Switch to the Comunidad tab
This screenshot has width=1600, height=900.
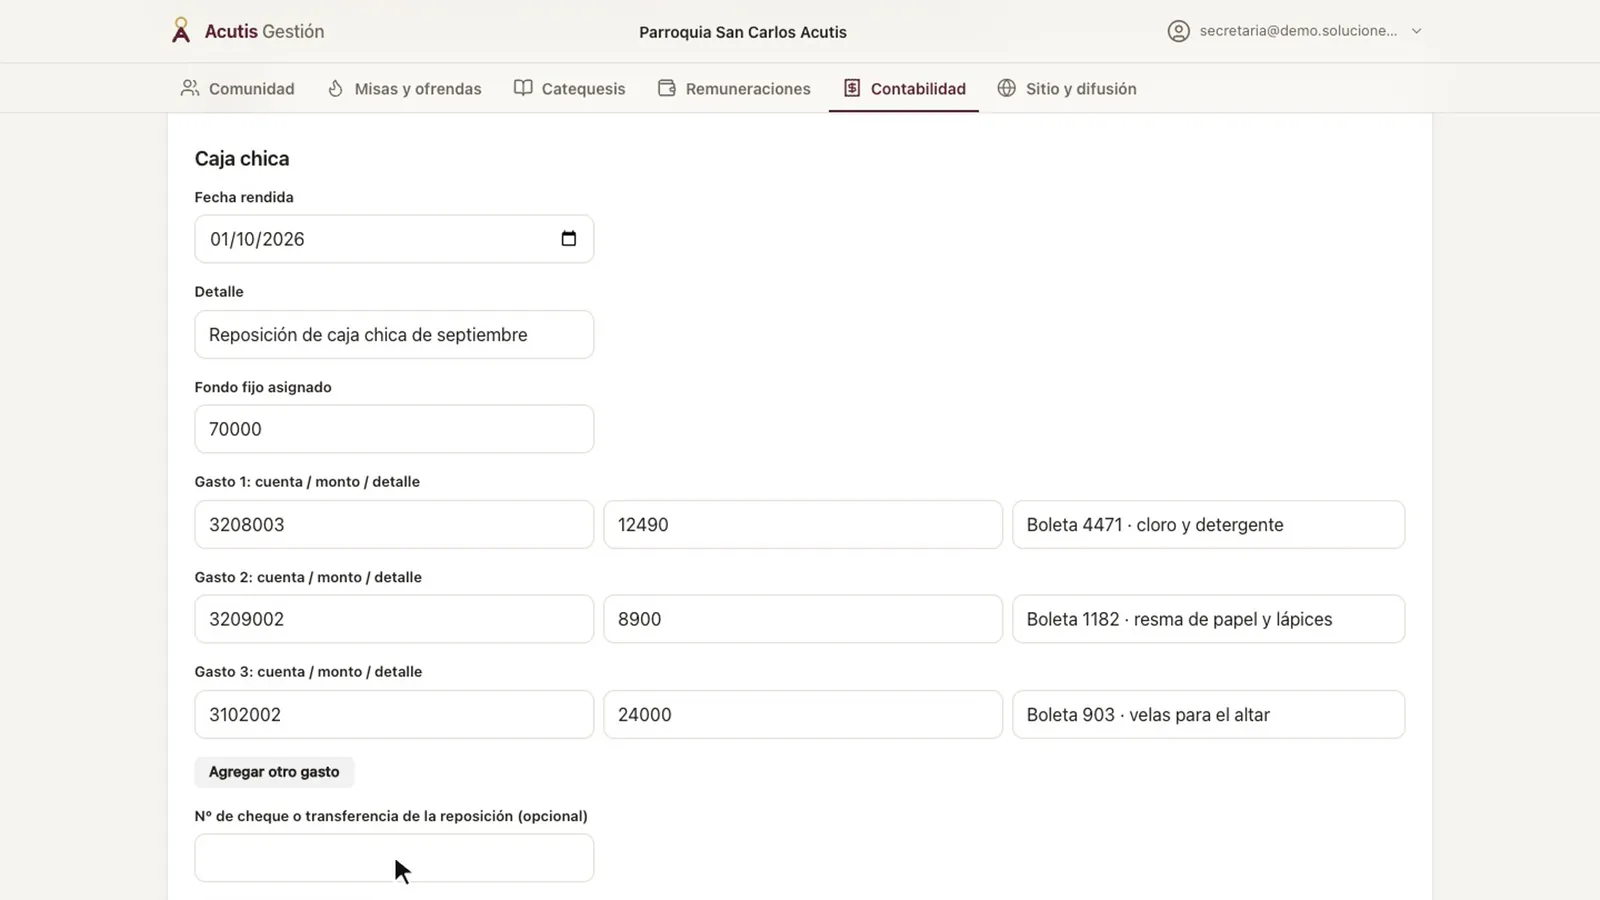click(238, 88)
